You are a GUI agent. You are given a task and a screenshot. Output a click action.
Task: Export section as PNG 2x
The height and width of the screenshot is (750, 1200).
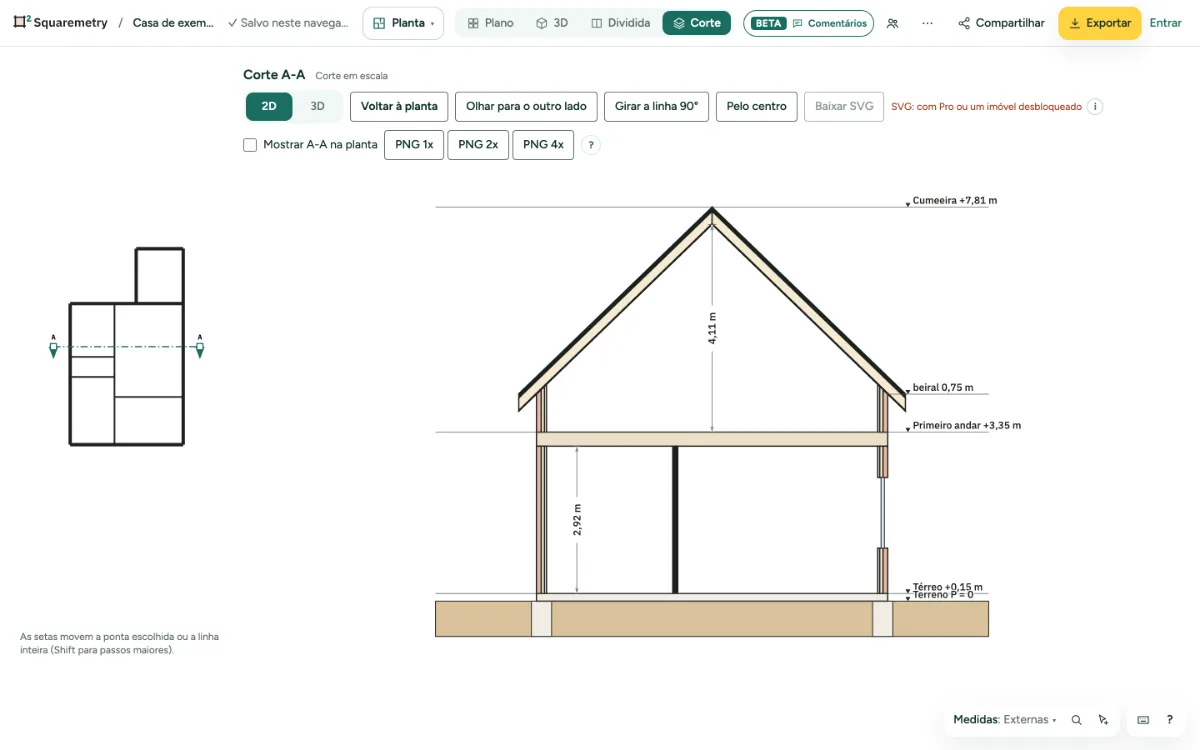[x=478, y=145]
